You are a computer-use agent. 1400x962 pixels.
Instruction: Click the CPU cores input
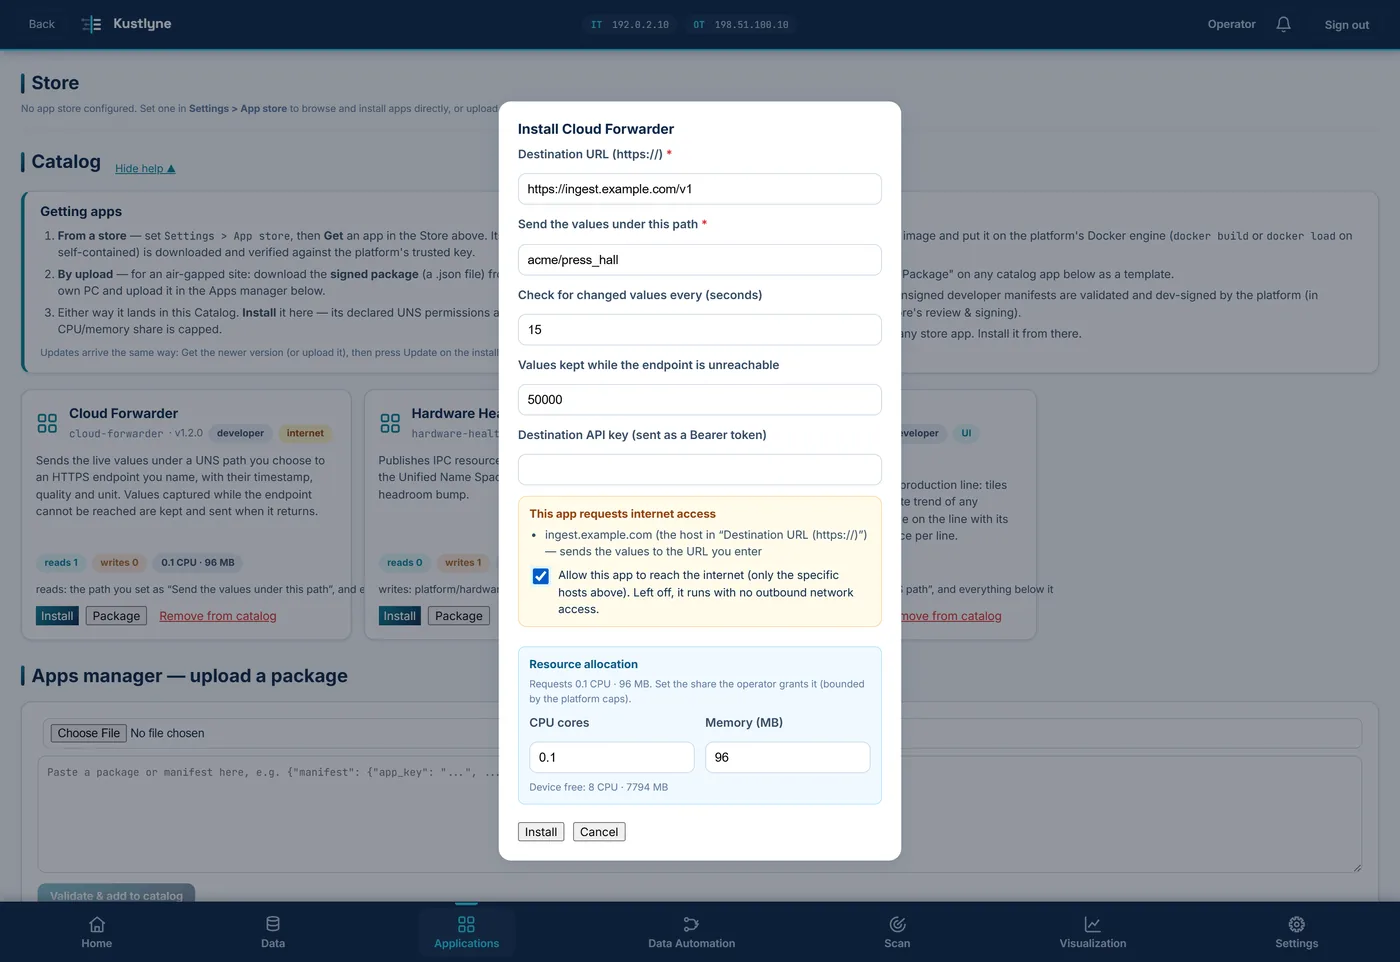click(x=612, y=757)
